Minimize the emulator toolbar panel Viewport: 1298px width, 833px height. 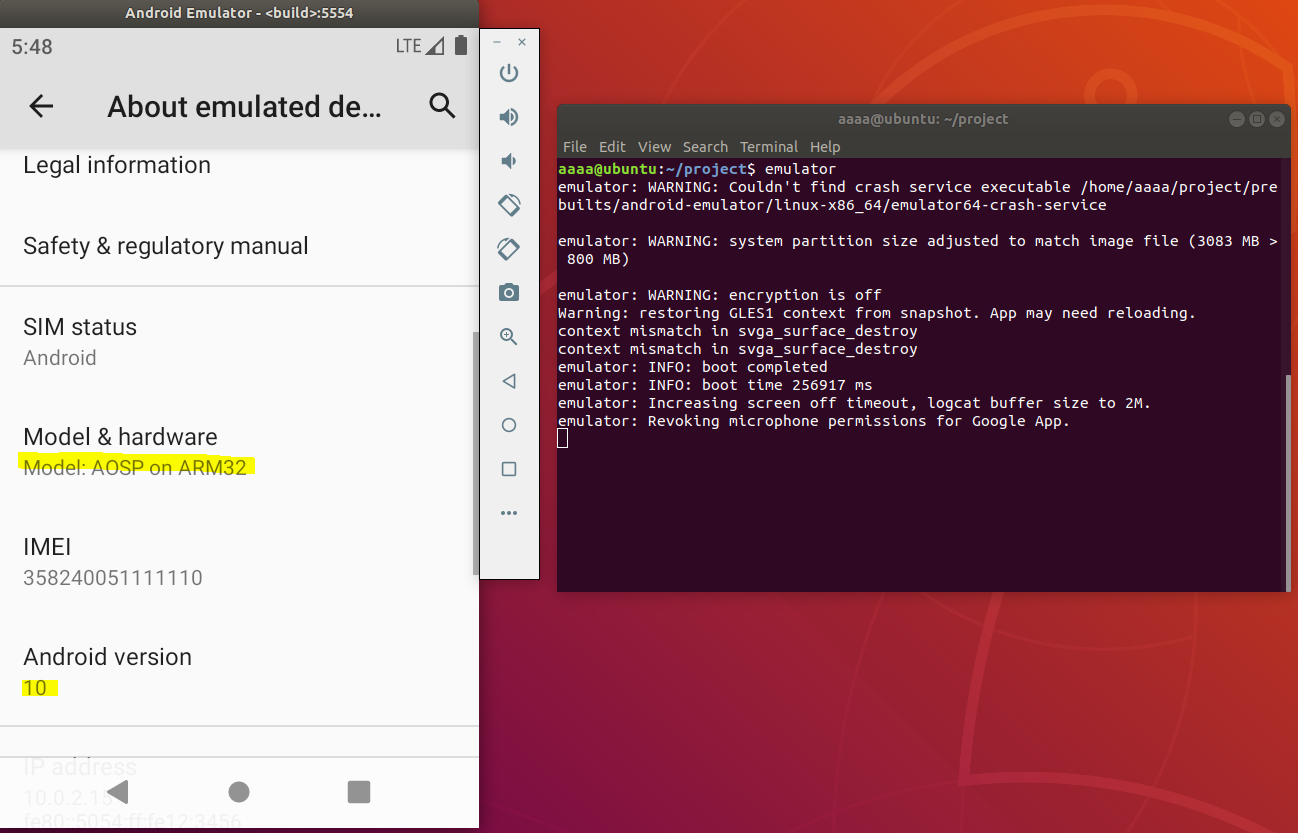pyautogui.click(x=498, y=43)
